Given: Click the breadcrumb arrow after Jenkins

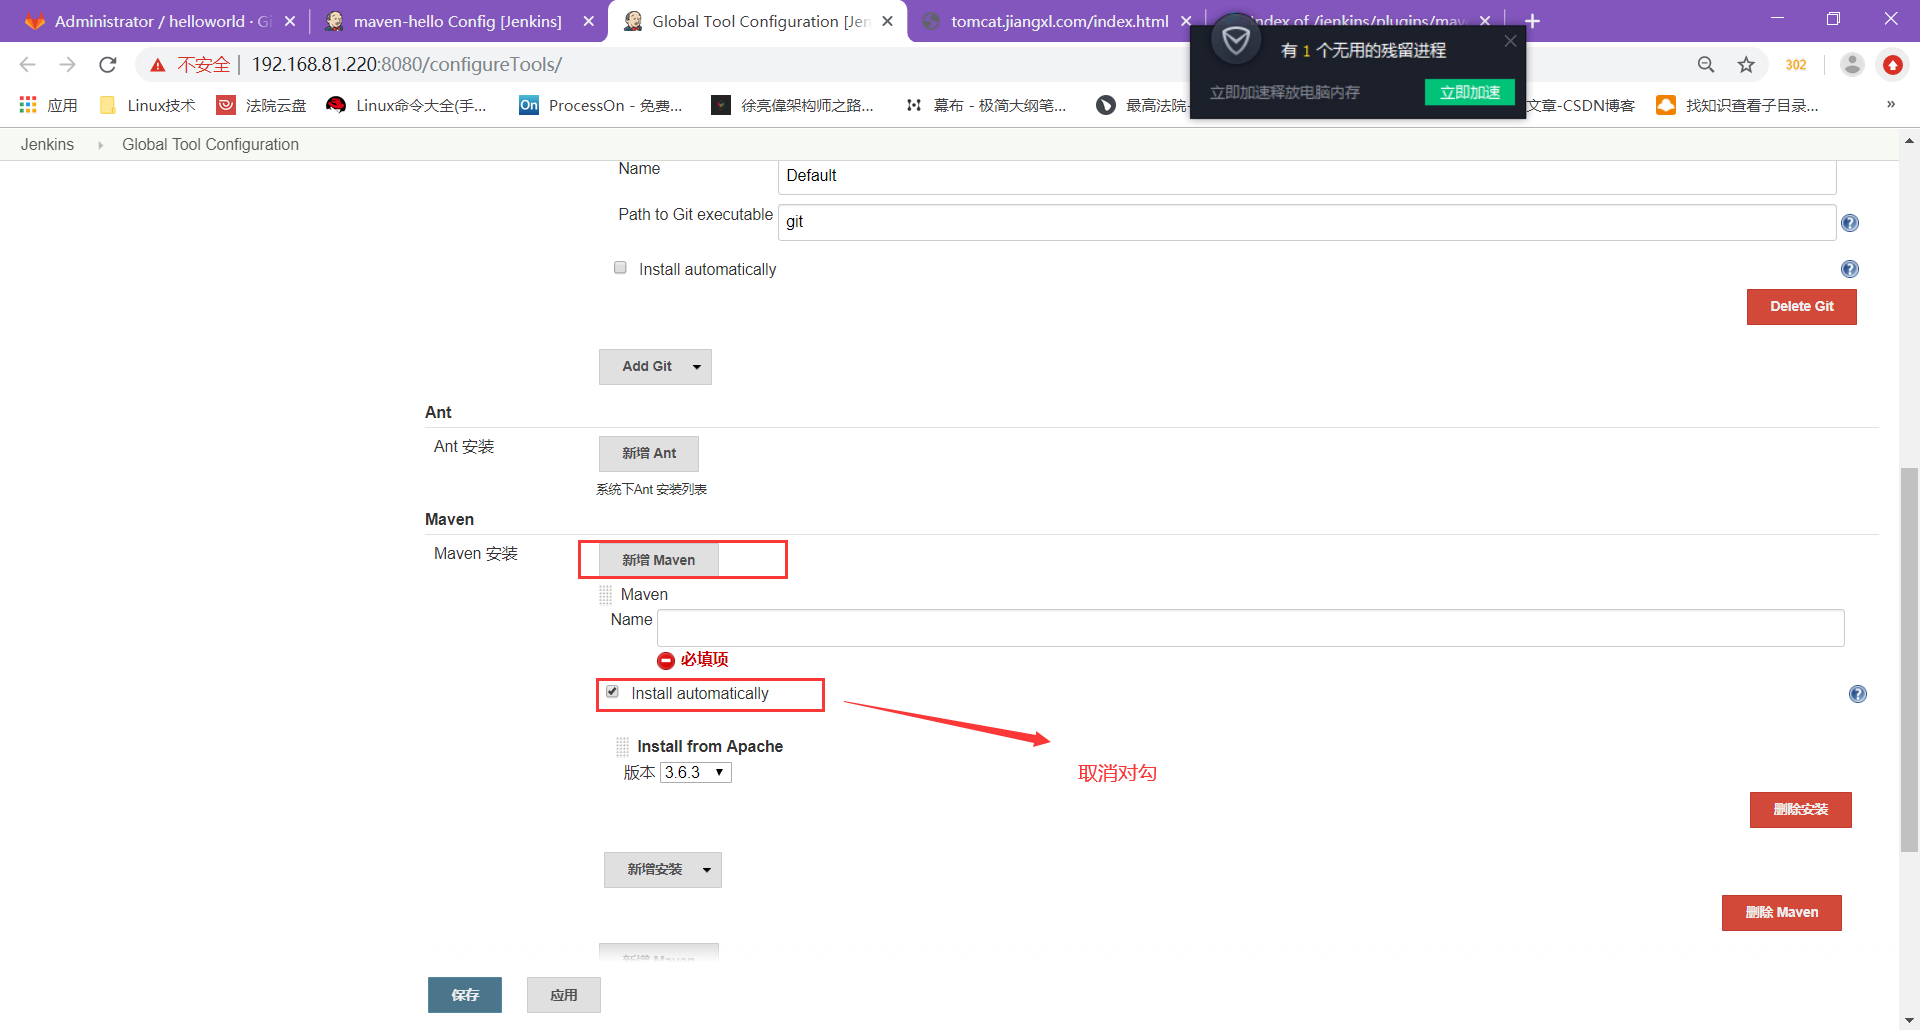Looking at the screenshot, I should (x=100, y=145).
